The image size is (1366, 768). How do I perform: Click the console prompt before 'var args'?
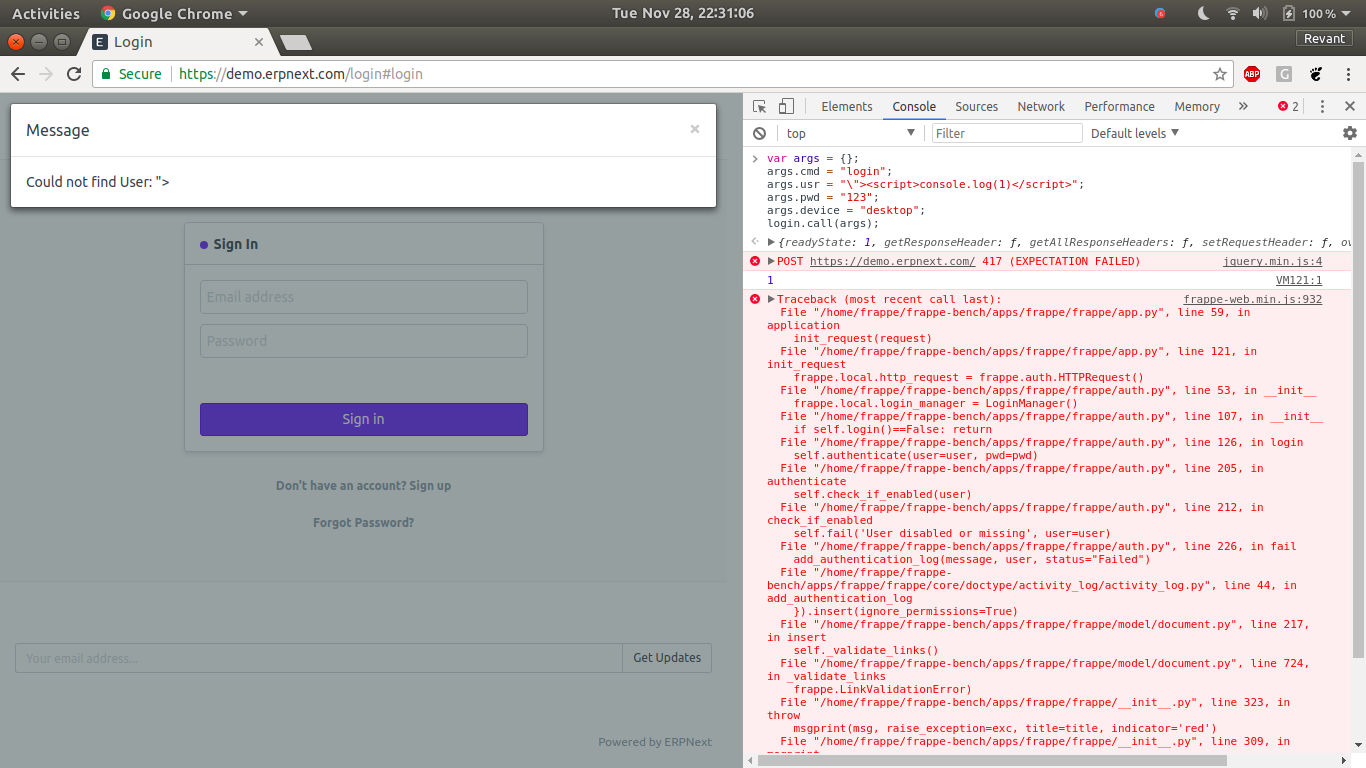(756, 158)
